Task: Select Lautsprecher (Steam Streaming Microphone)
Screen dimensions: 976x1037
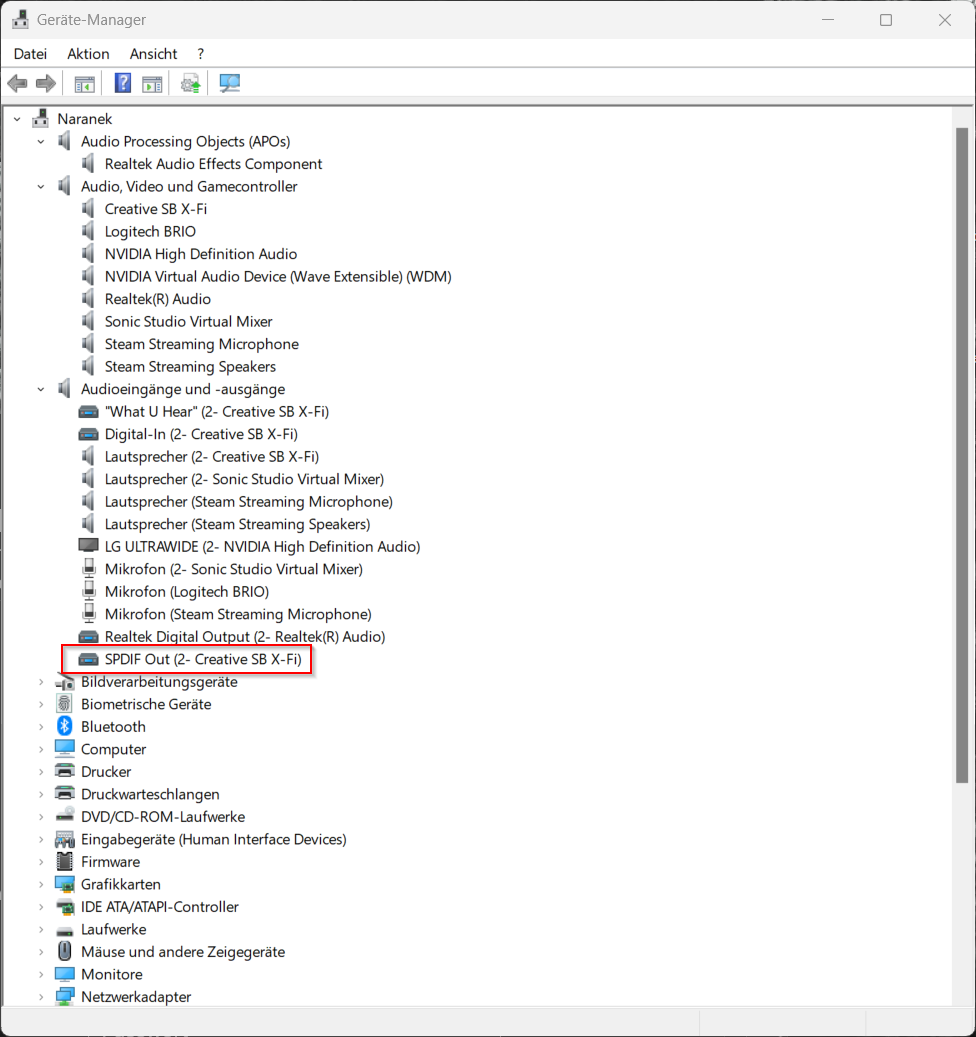Action: point(249,501)
